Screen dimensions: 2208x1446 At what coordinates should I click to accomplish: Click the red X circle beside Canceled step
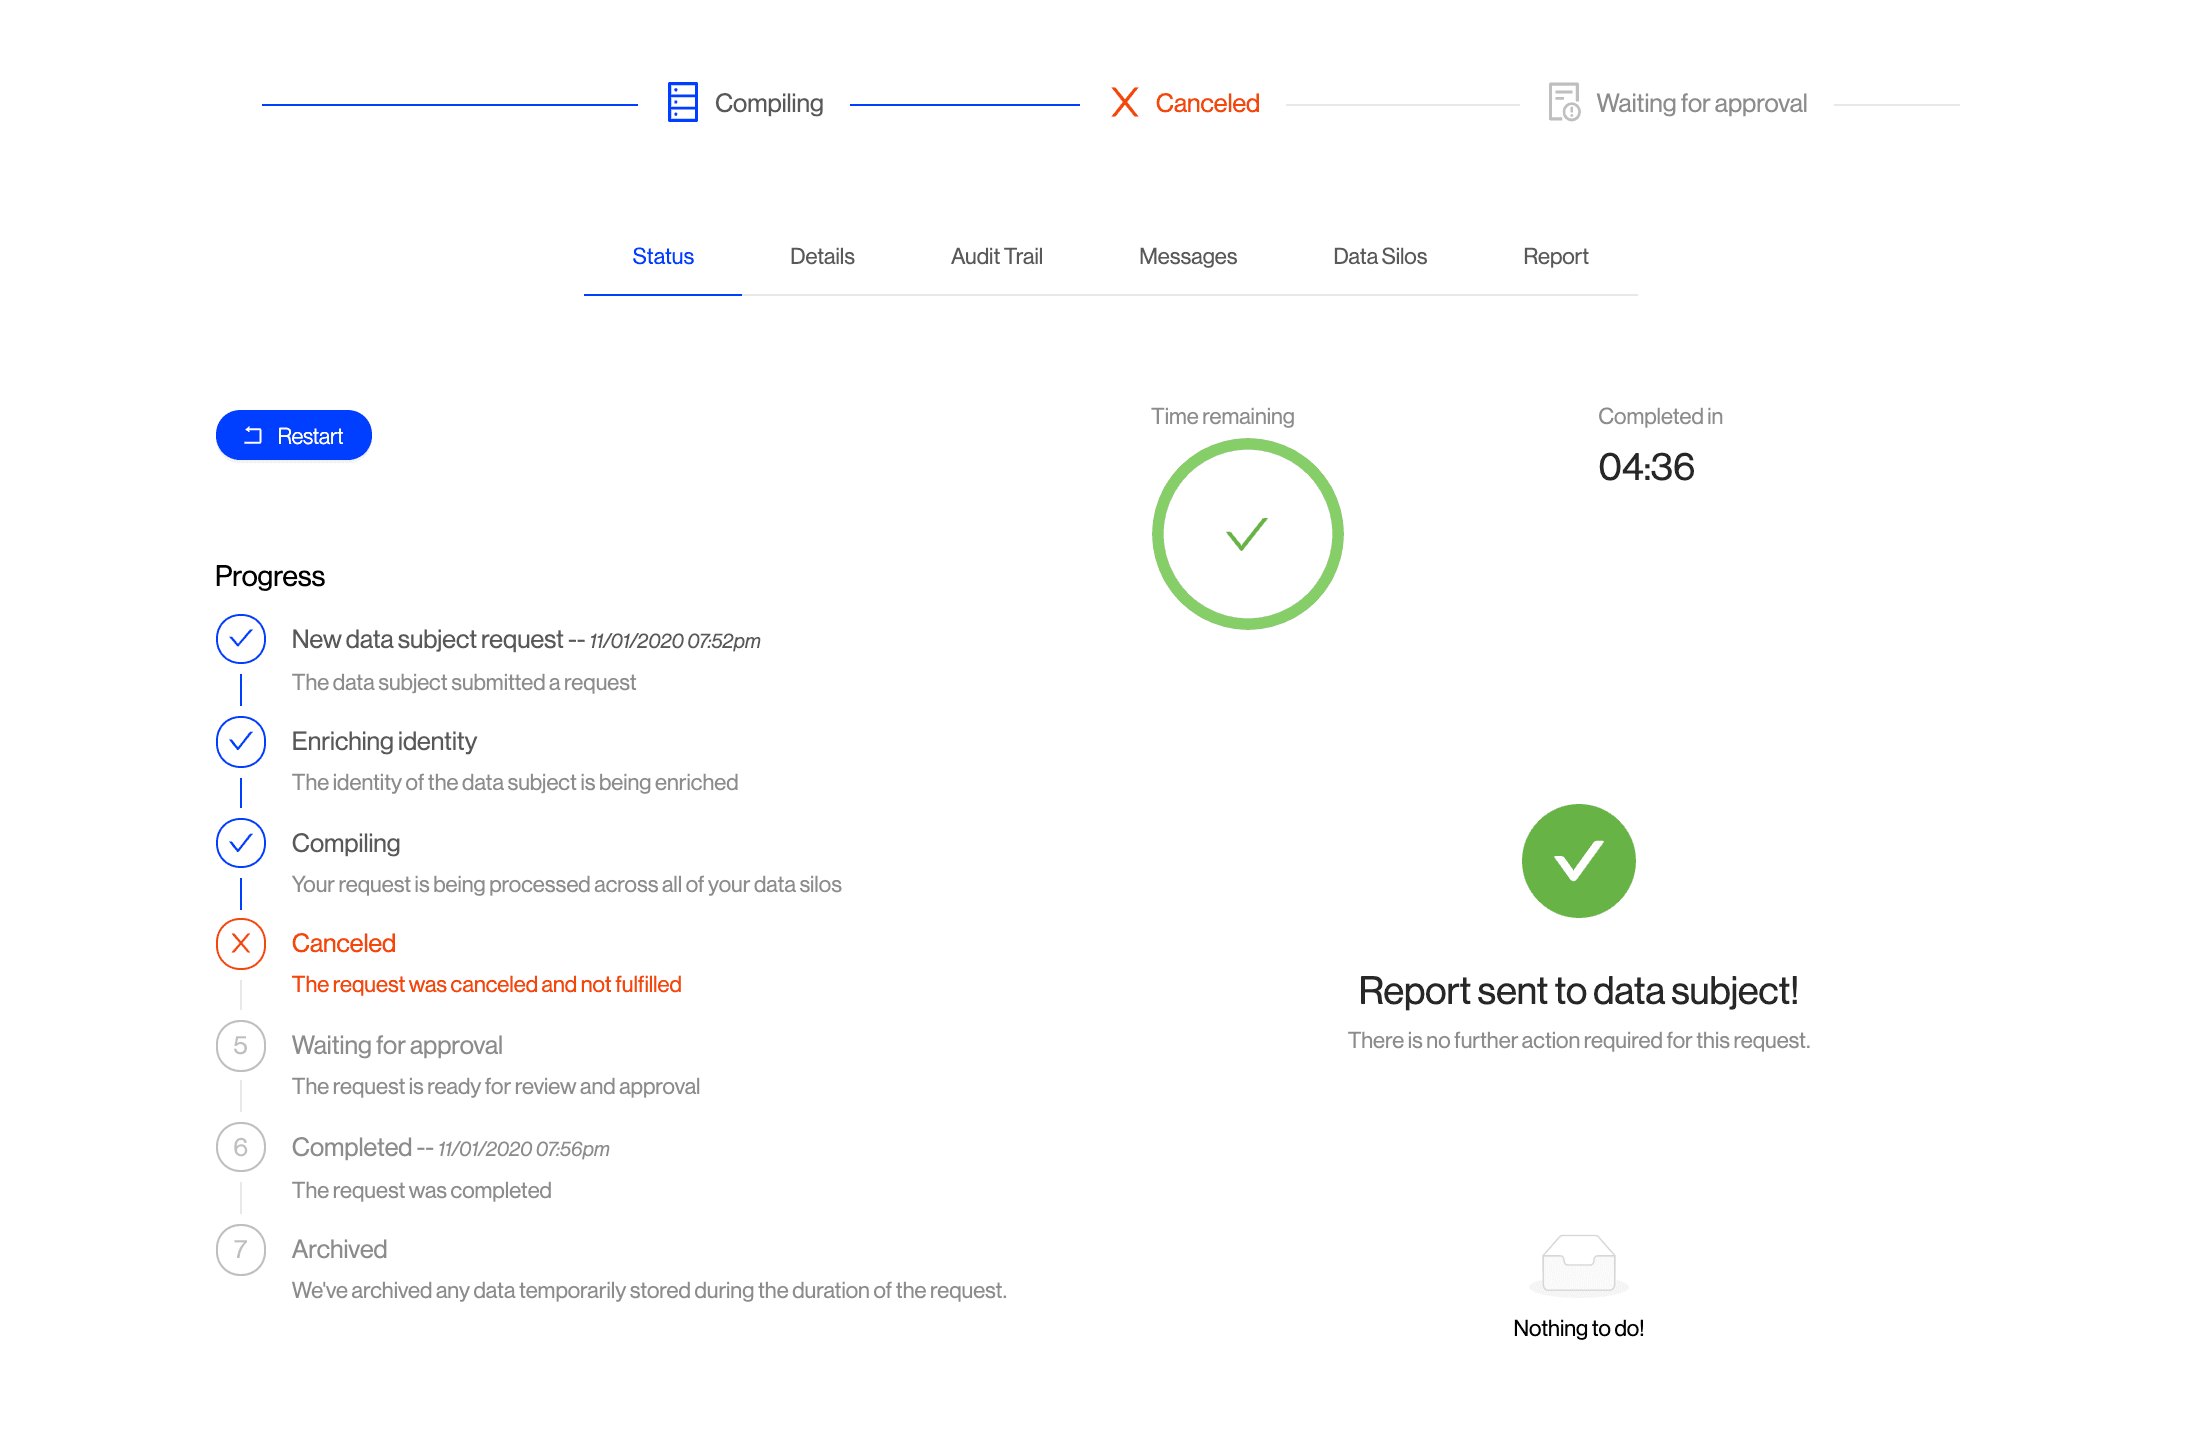pos(241,944)
